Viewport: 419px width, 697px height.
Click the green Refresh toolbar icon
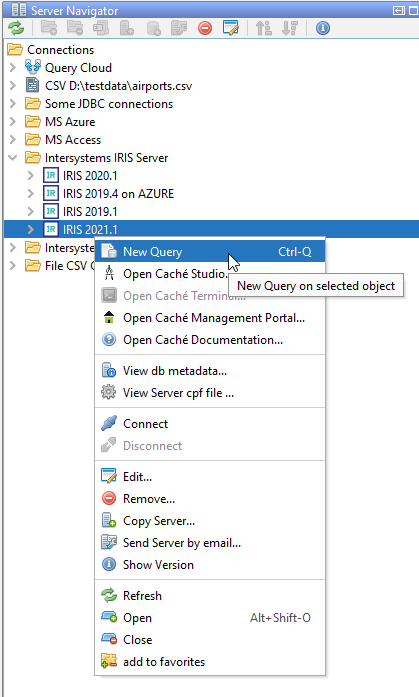pos(16,28)
